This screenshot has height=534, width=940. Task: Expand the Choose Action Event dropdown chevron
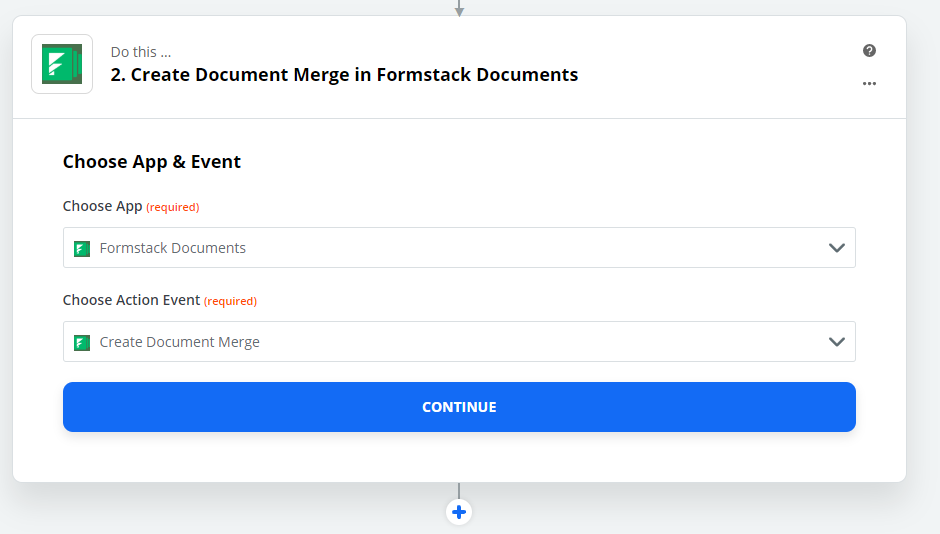point(836,342)
